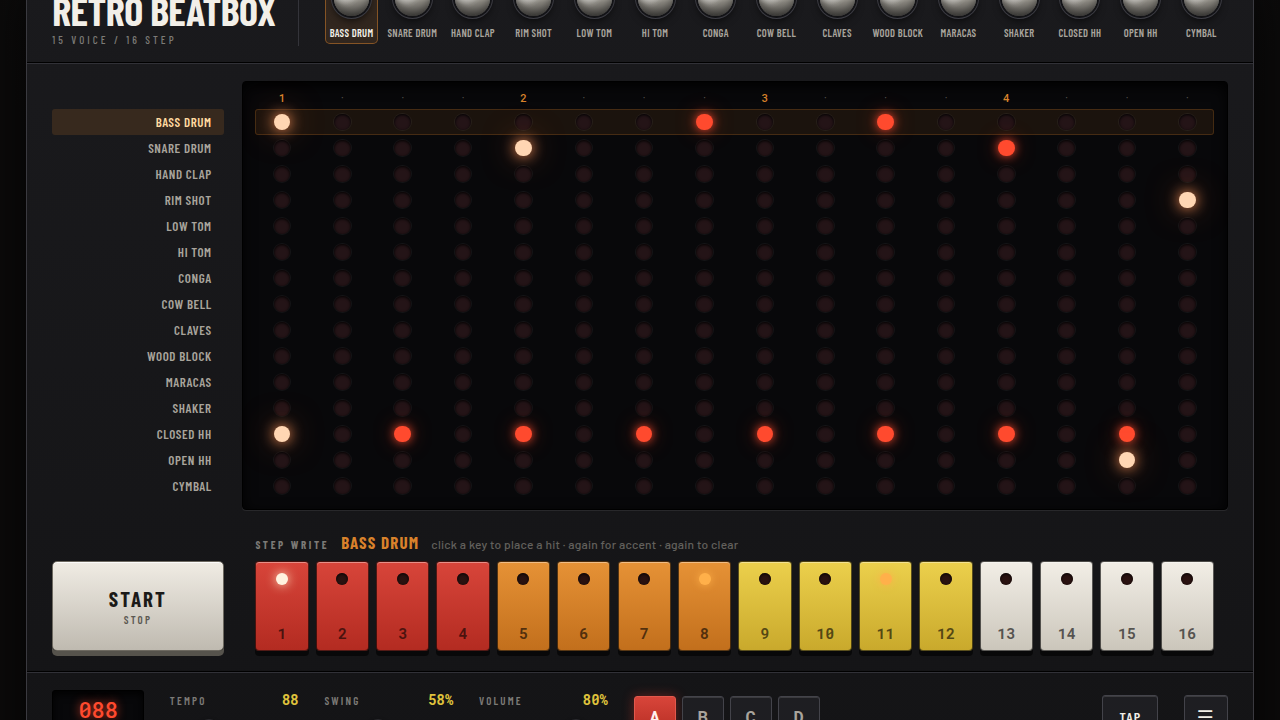Image resolution: width=1280 pixels, height=720 pixels.
Task: Select Cow Bell row label
Action: click(138, 304)
